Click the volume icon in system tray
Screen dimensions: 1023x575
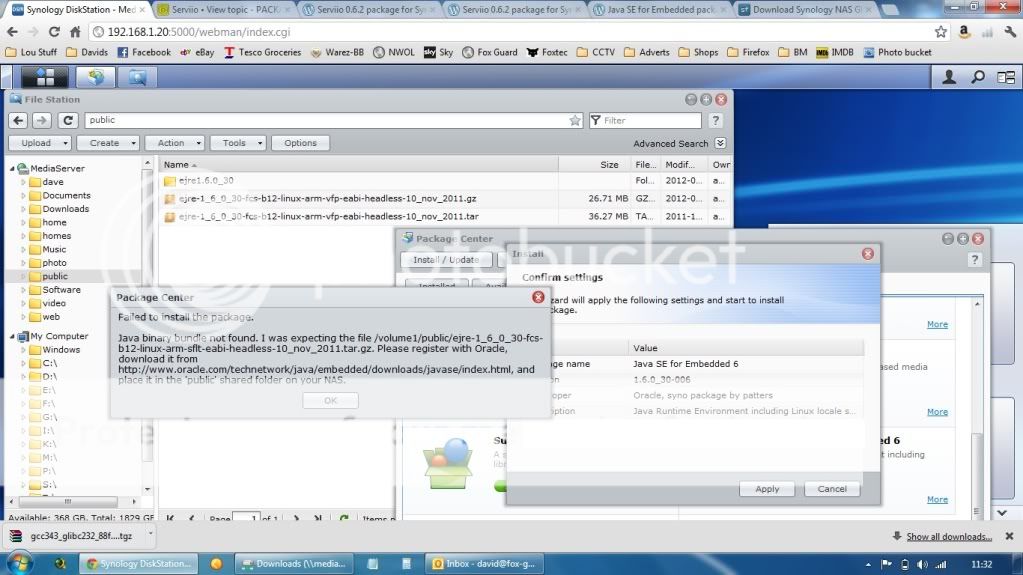(x=922, y=565)
